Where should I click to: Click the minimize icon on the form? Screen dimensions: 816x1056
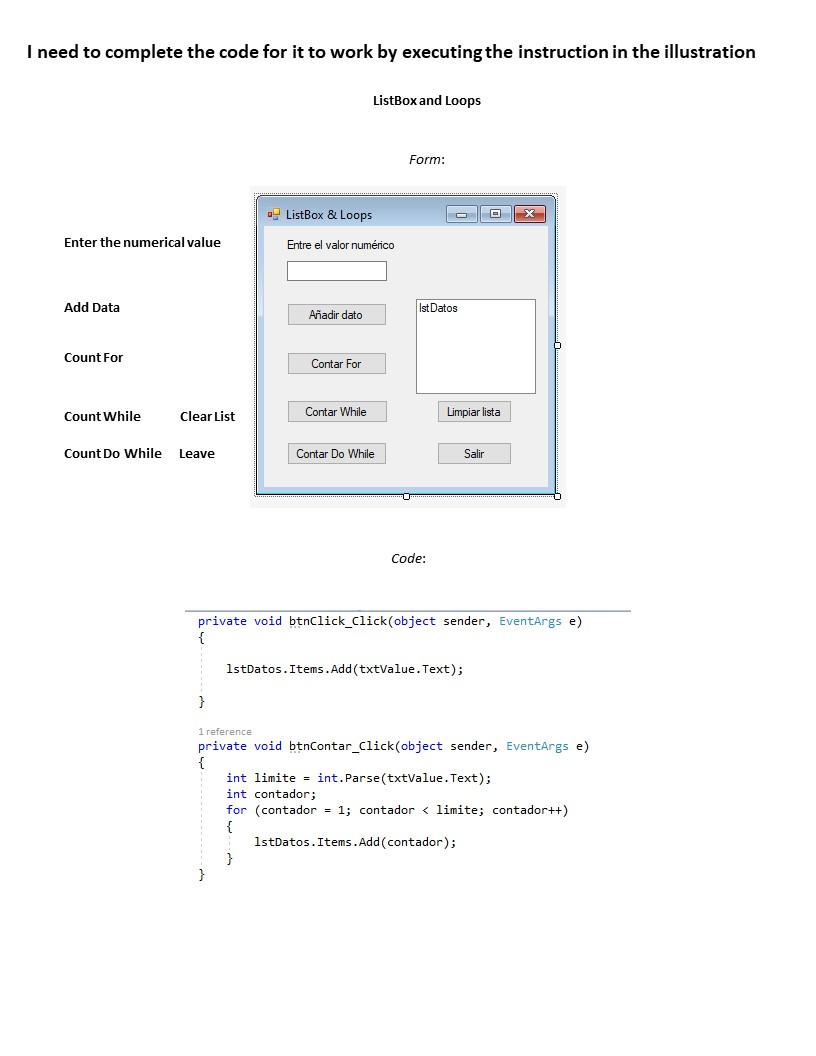tap(461, 213)
